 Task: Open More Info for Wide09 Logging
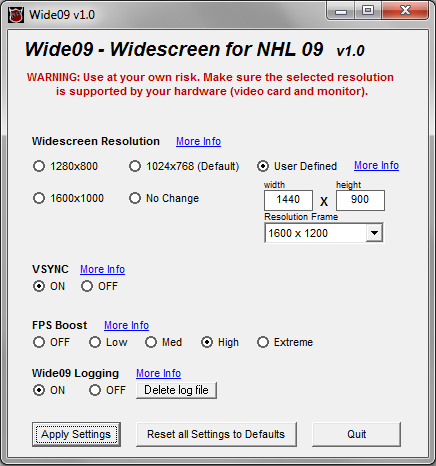[x=158, y=373]
